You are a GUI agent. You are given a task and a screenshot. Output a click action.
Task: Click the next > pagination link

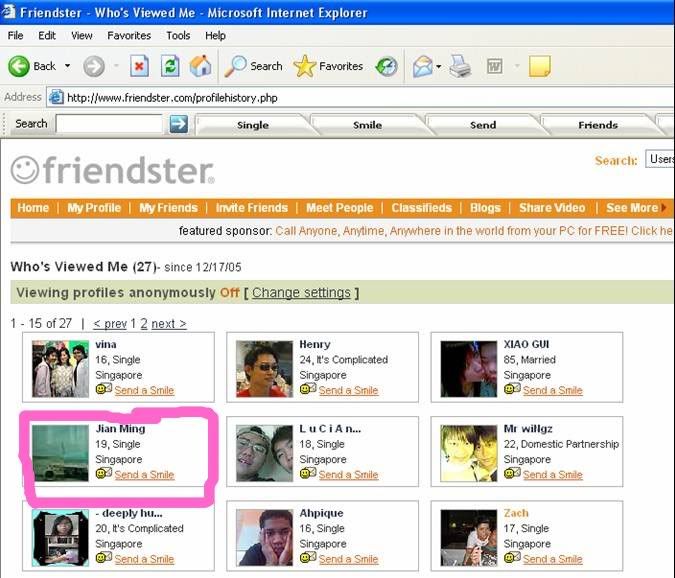[x=169, y=323]
